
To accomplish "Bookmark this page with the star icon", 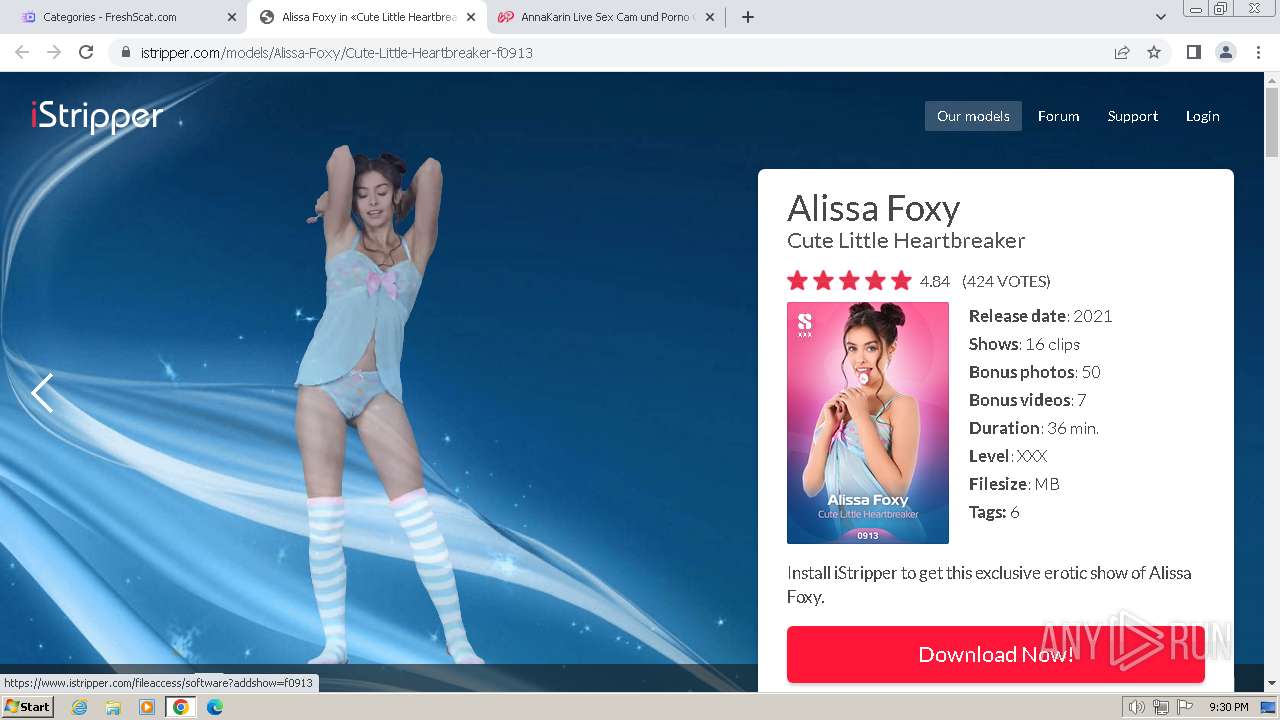I will (1154, 53).
